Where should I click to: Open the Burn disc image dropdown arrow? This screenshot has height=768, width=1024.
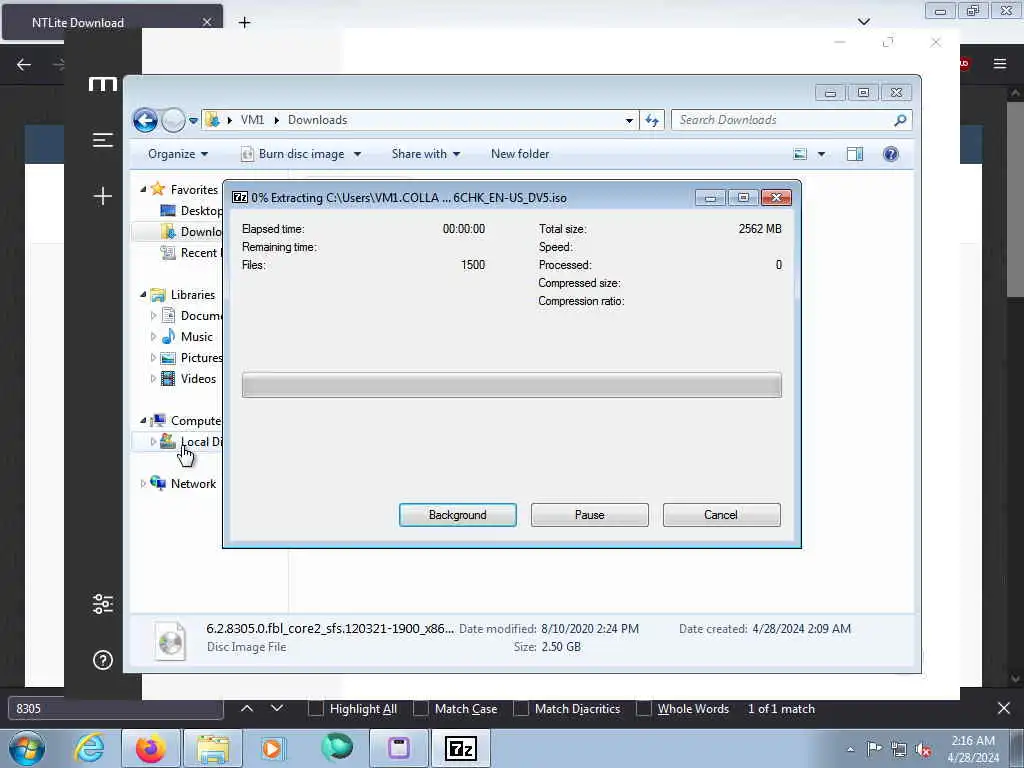(357, 154)
